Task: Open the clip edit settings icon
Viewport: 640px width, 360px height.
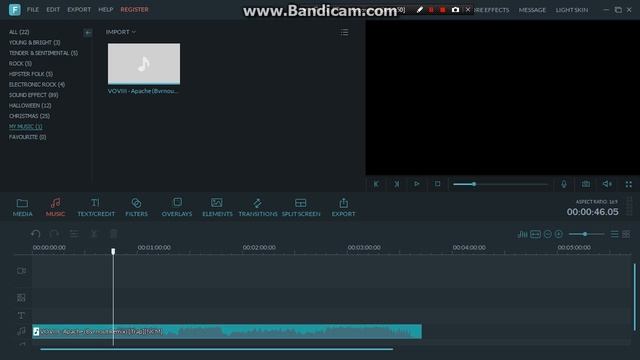Action: coord(74,234)
